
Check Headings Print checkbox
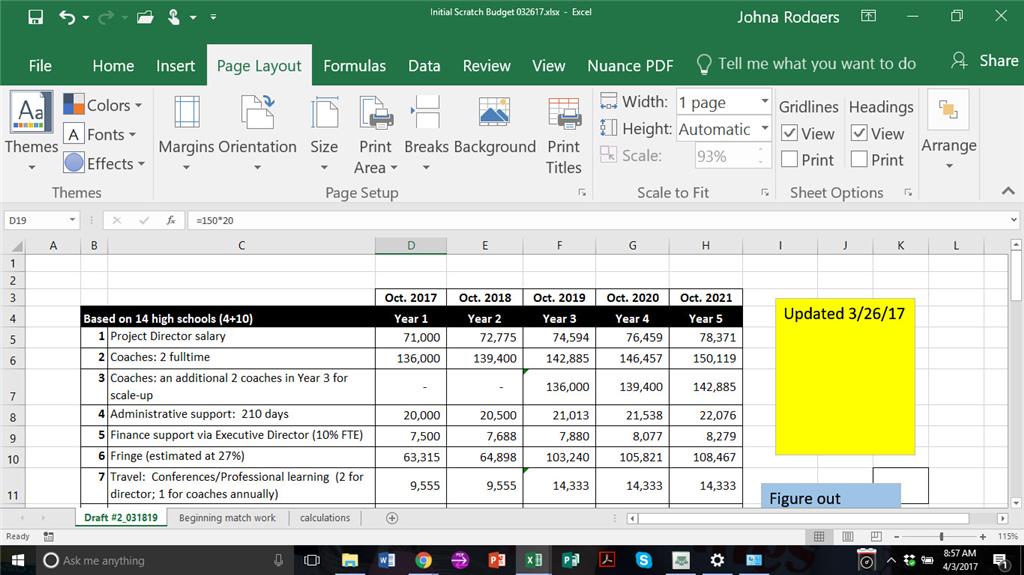859,159
